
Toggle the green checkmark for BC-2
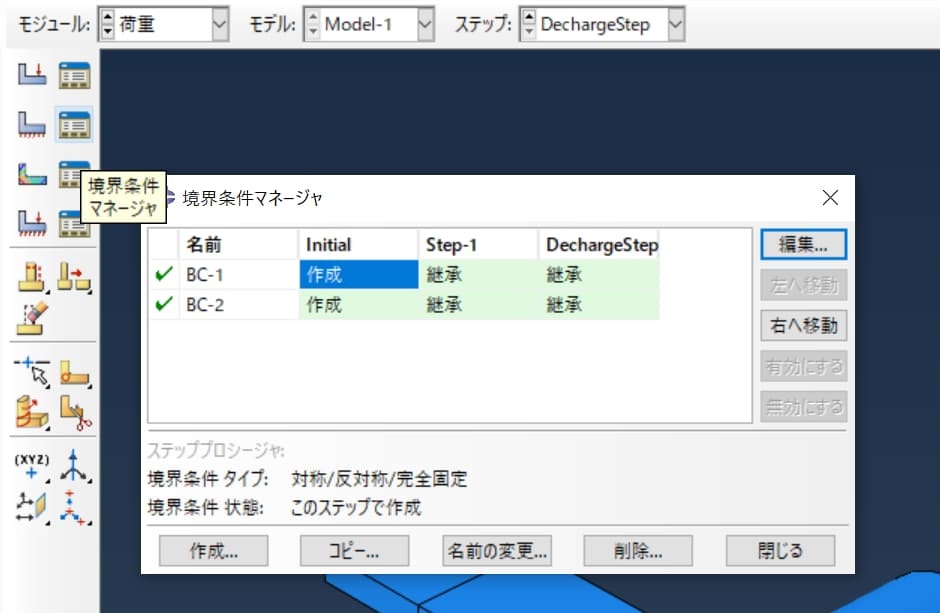[163, 304]
